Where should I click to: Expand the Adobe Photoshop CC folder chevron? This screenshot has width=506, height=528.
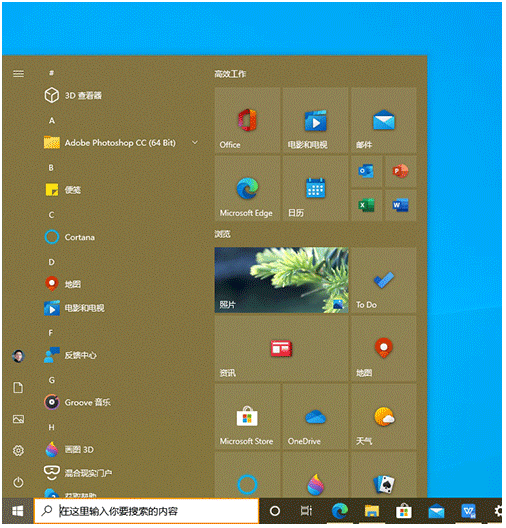[x=195, y=143]
